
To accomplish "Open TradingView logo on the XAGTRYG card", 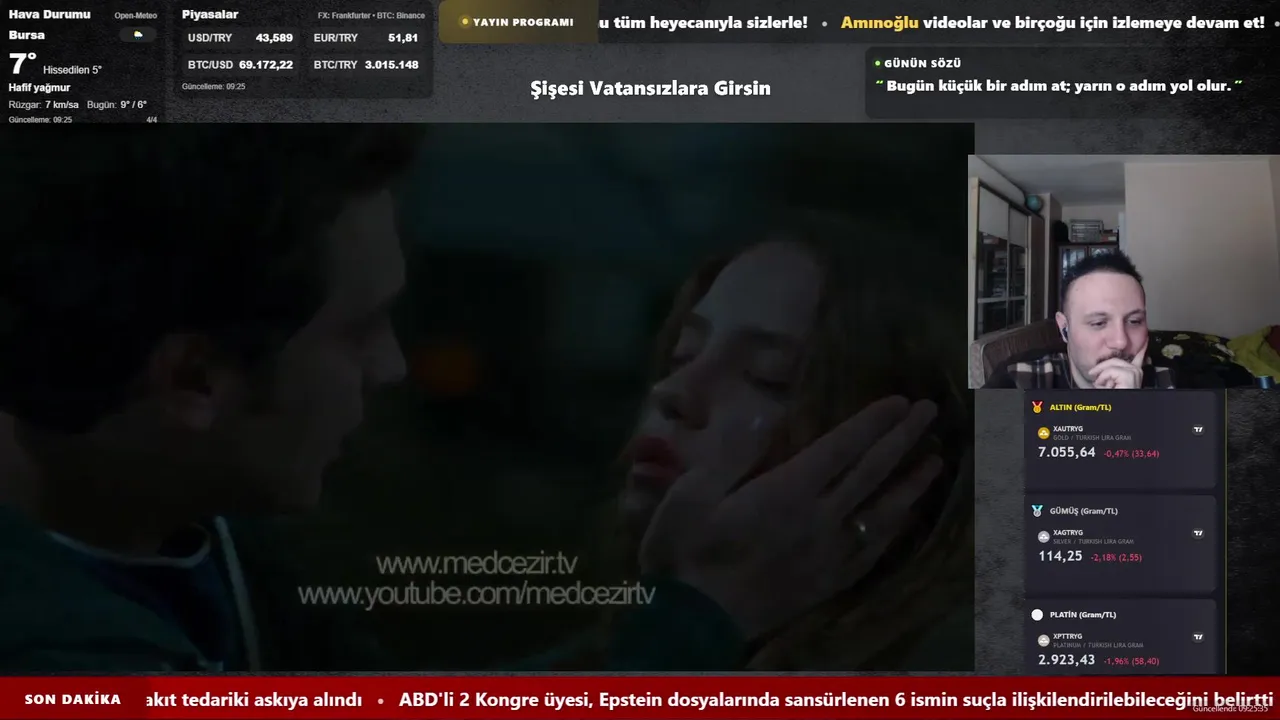I will [1198, 533].
